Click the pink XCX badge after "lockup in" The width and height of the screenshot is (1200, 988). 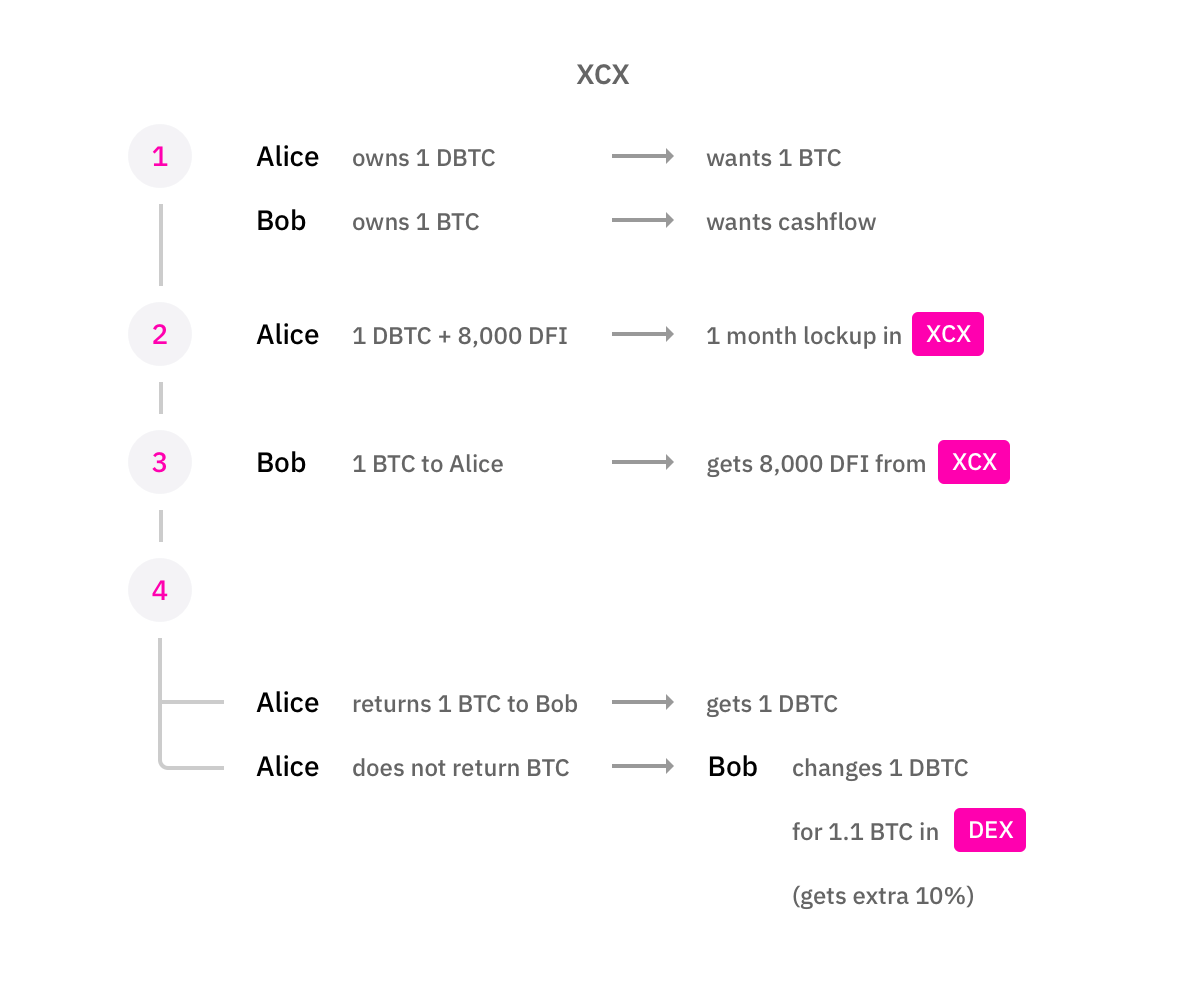(x=948, y=334)
